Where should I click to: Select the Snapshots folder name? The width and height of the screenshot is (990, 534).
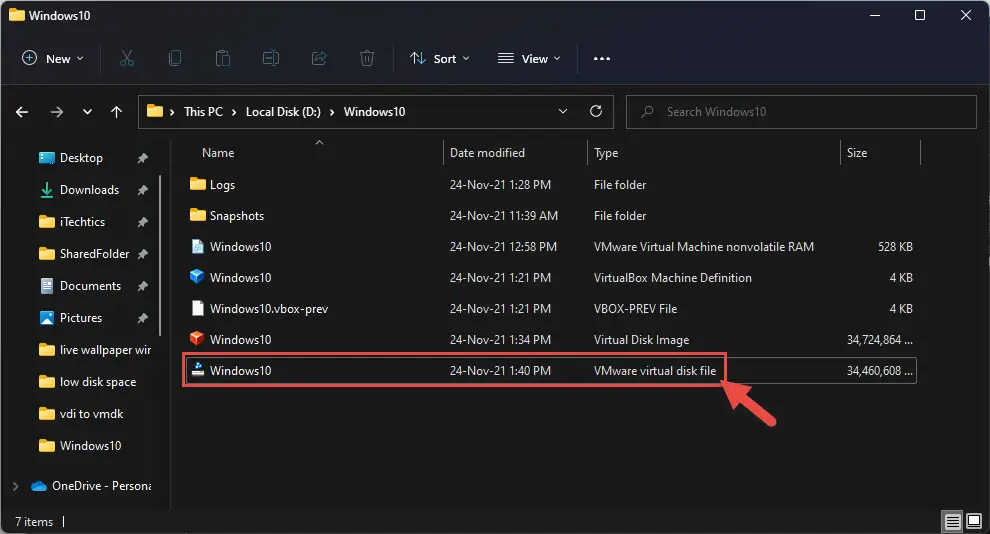pyautogui.click(x=237, y=215)
